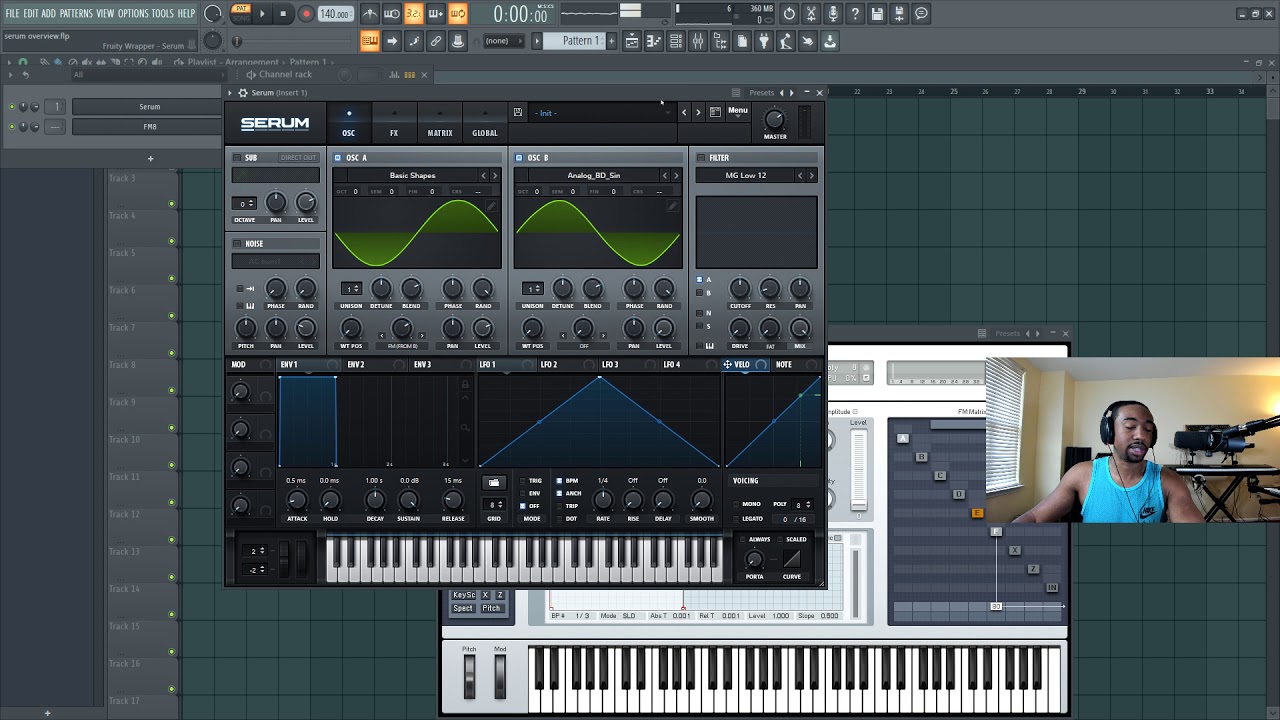
Task: Enable LFO TRIG mode
Action: (x=523, y=481)
